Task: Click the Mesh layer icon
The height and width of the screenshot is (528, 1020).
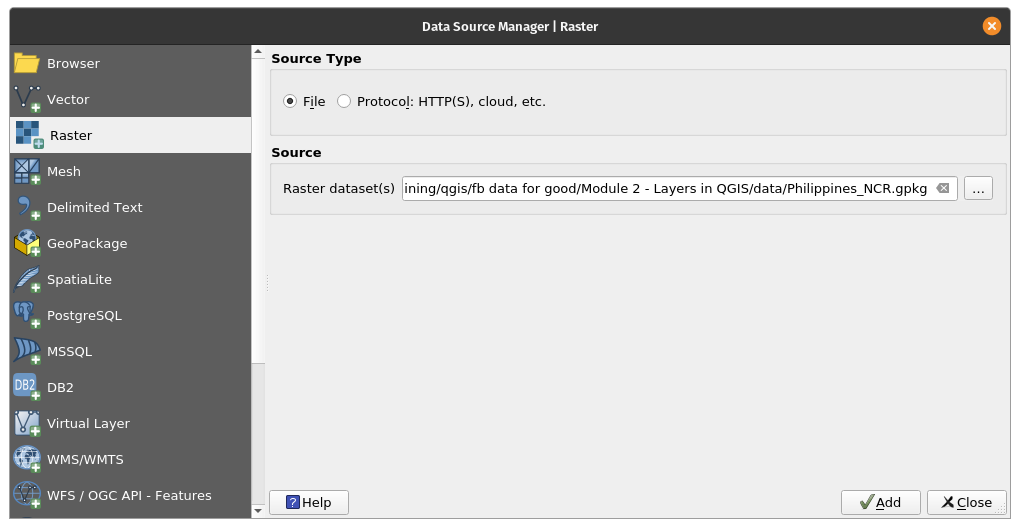Action: (x=27, y=171)
